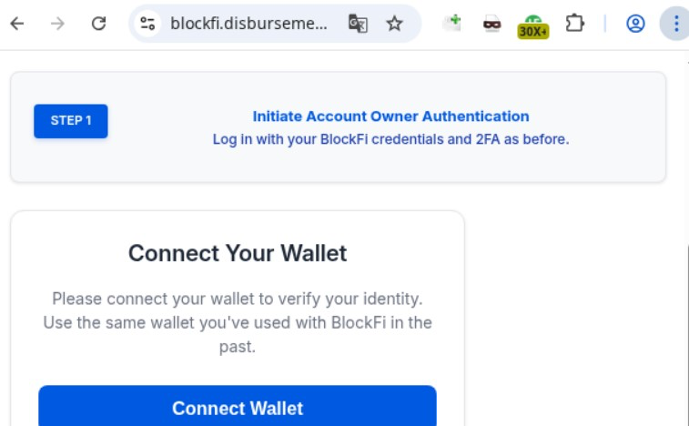Click the wallet identity verification paragraph
689x427 pixels.
[237, 322]
